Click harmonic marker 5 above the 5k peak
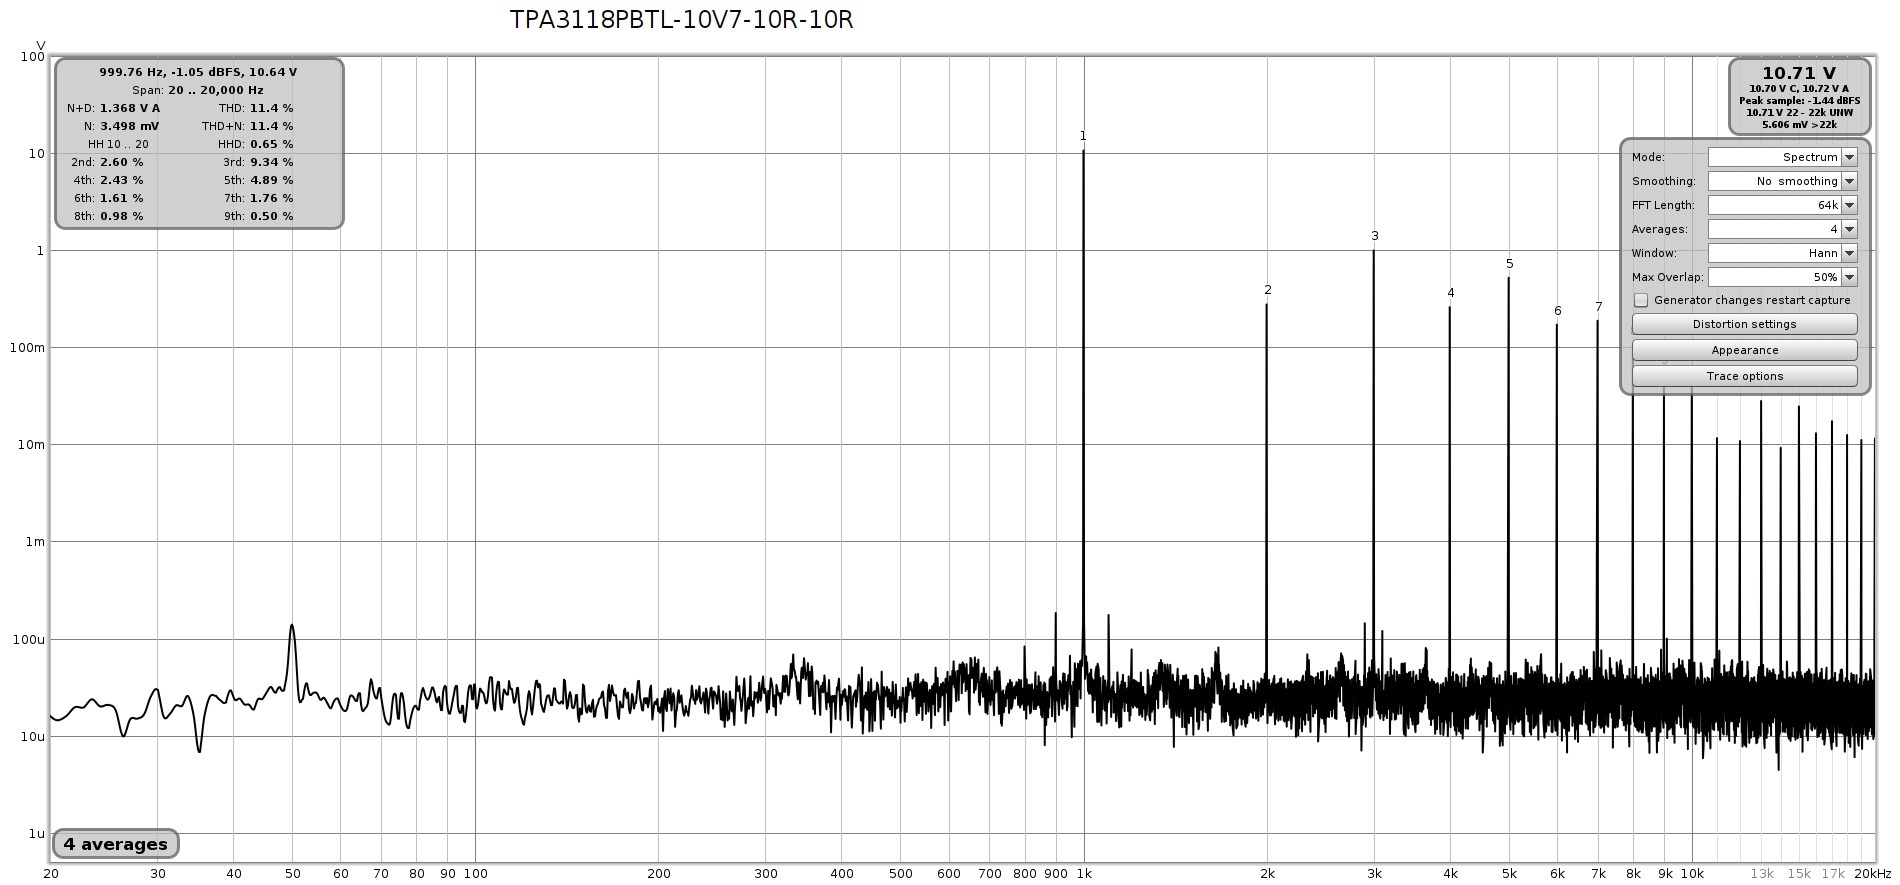Viewport: 1900px width, 885px height. (1510, 264)
